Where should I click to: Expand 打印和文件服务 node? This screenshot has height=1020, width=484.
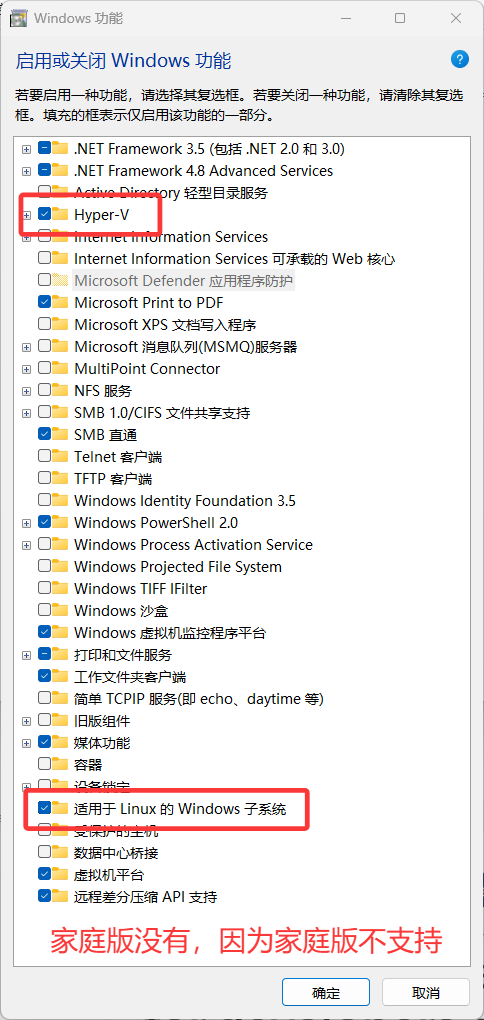tap(26, 655)
